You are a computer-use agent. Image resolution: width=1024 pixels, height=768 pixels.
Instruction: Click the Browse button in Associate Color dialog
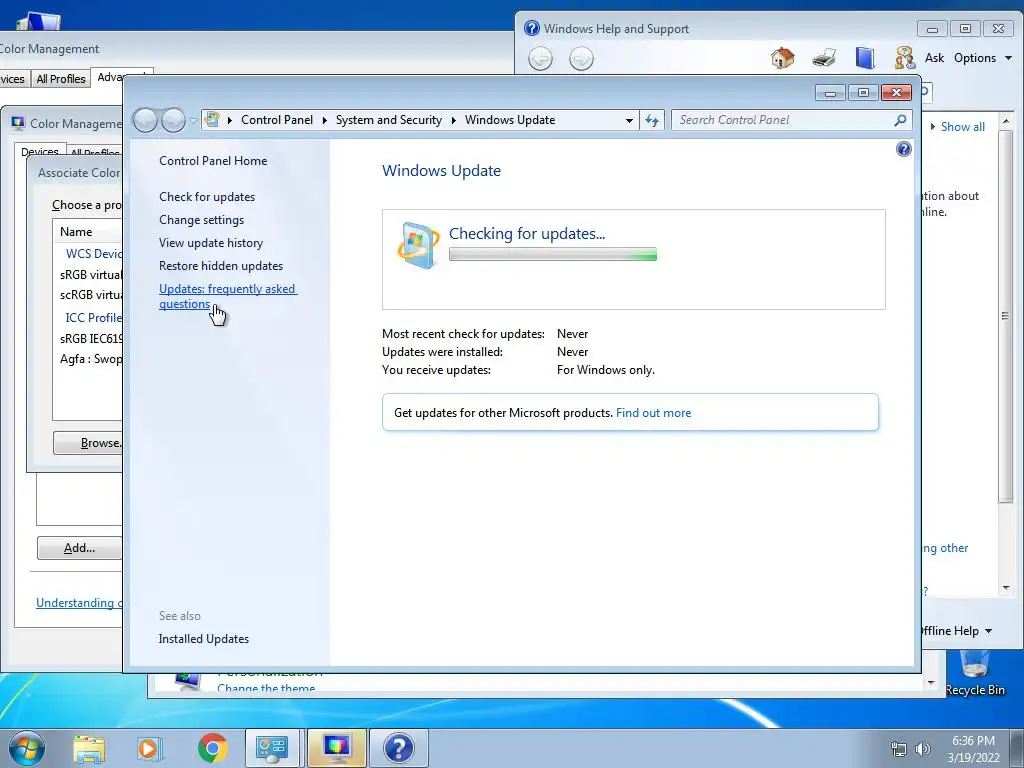coord(88,443)
